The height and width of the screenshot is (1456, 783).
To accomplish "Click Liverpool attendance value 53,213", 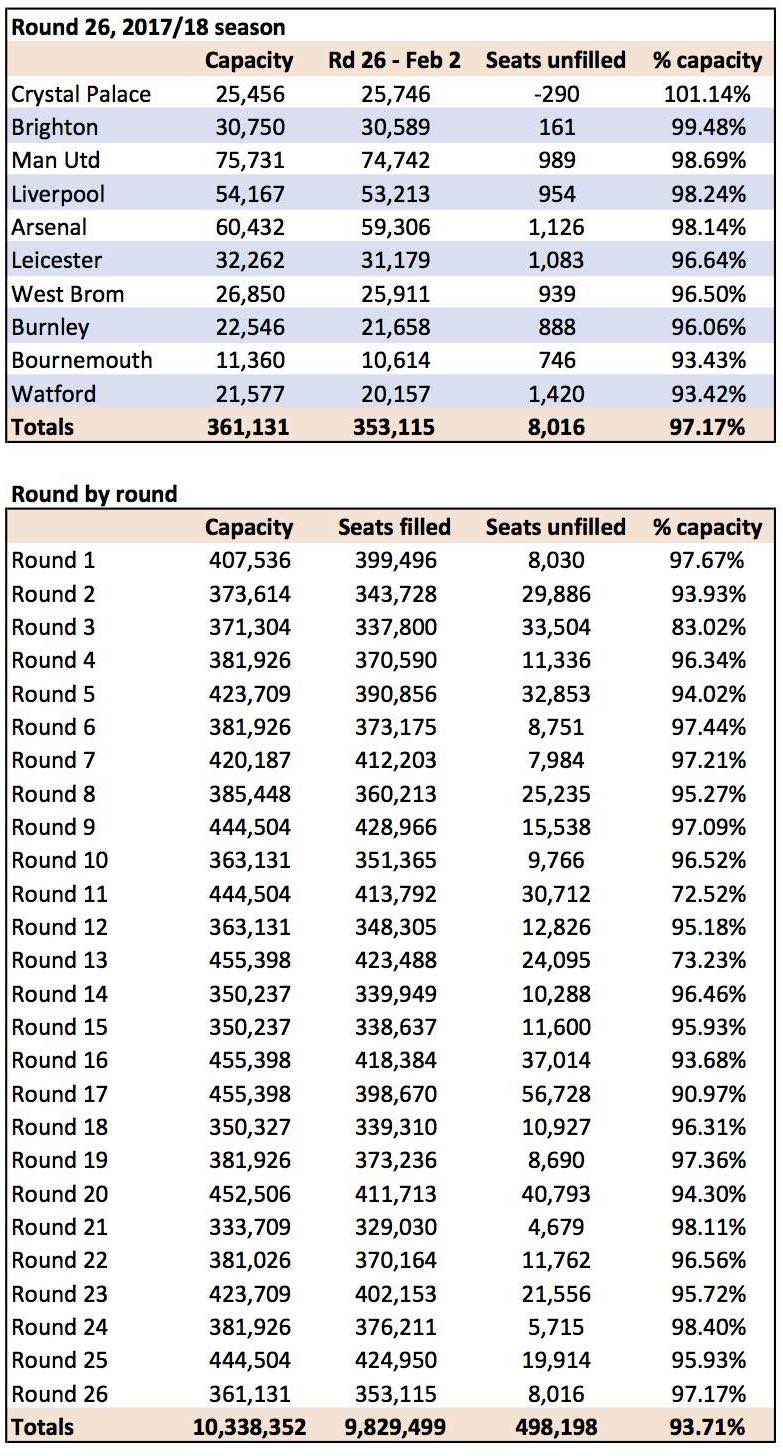I will 395,193.
